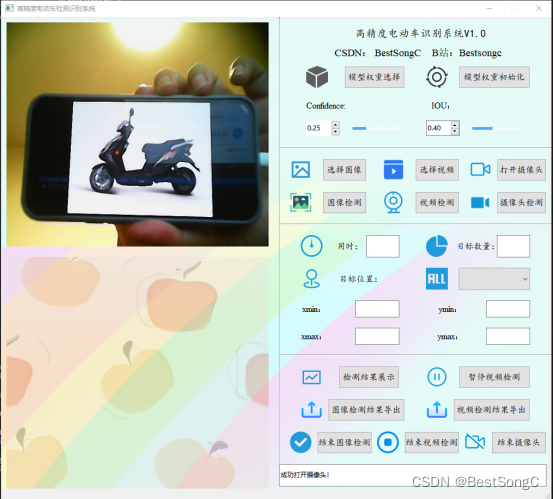Viewport: 554px width, 499px height.
Task: Click the title text 高精度电动车识别系统V1.0
Action: (420, 34)
